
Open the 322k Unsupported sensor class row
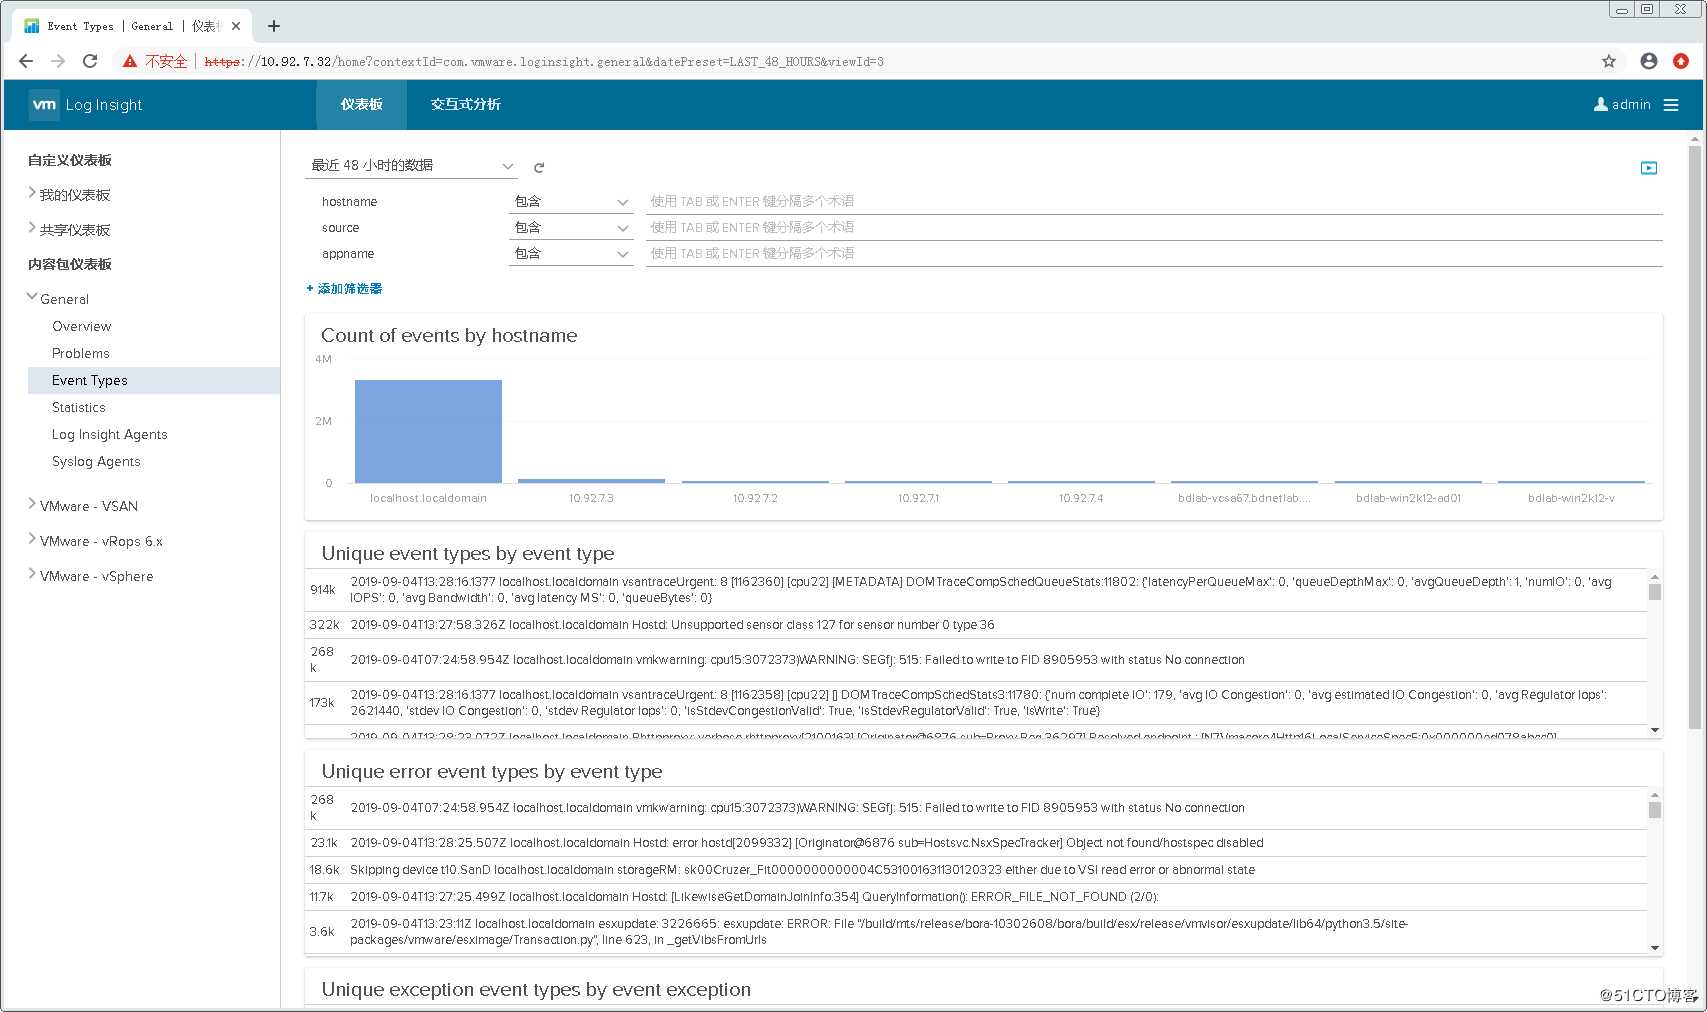pos(976,625)
